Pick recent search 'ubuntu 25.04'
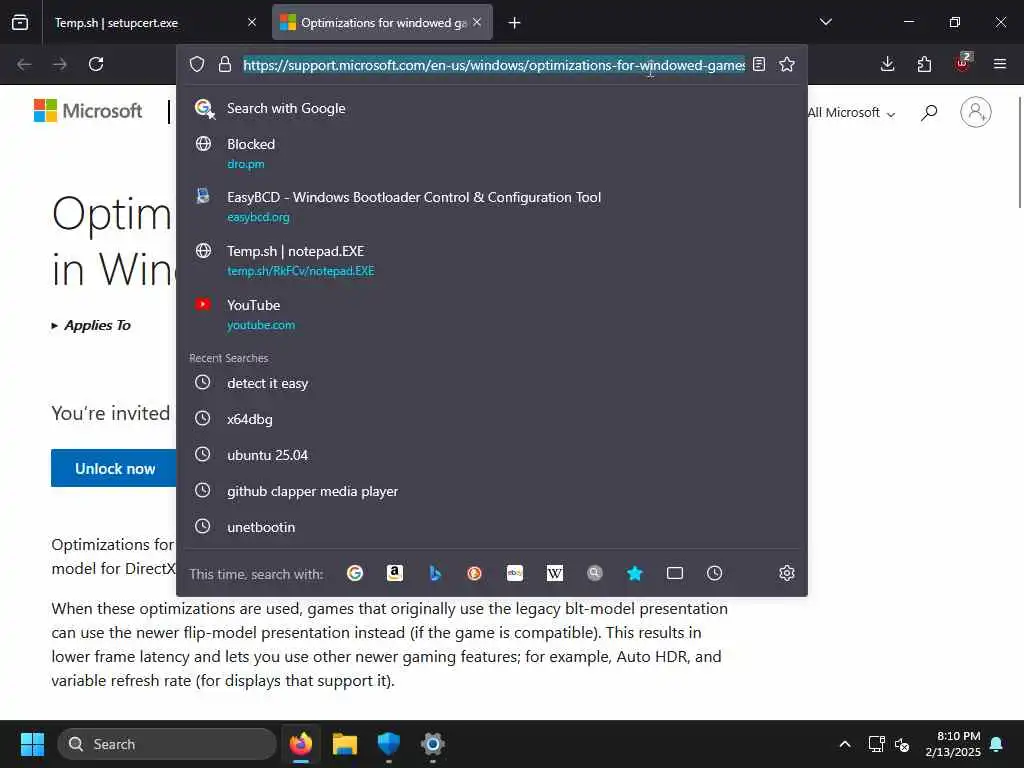This screenshot has width=1024, height=768. coord(492,455)
